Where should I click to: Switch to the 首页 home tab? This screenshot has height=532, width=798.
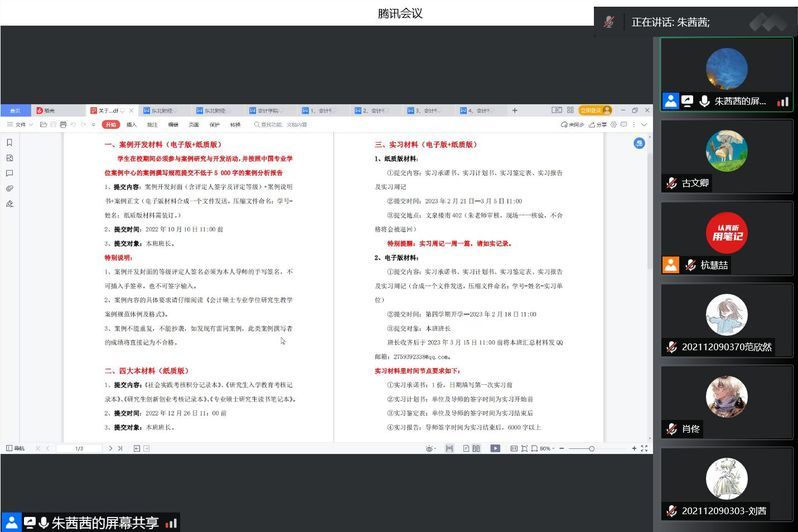click(x=14, y=110)
